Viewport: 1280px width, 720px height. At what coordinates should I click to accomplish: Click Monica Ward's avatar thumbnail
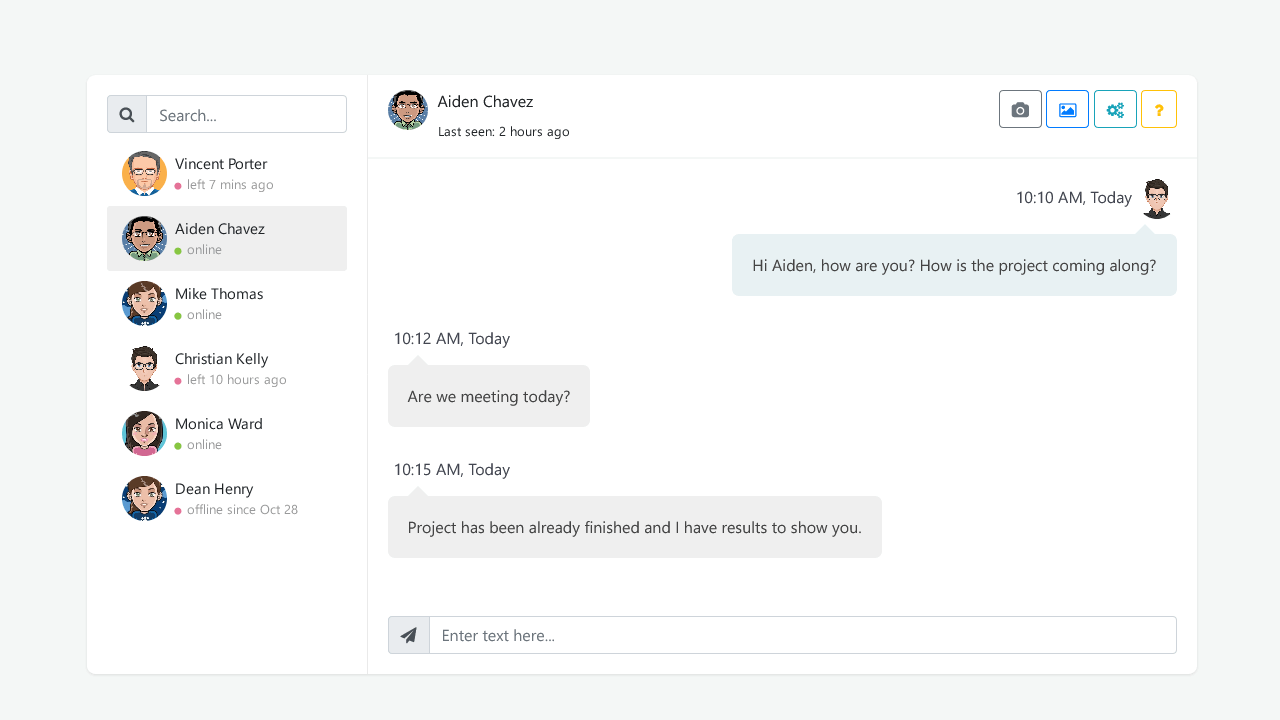pyautogui.click(x=144, y=432)
